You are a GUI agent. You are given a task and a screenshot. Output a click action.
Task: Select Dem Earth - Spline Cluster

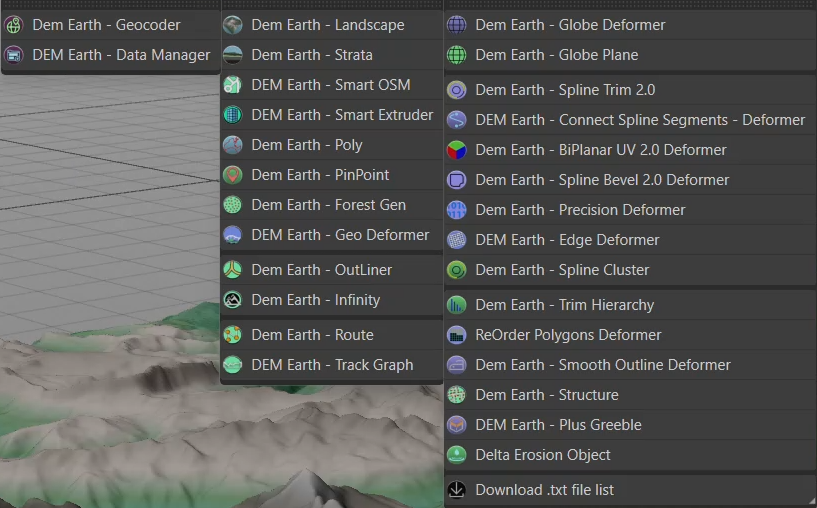coord(630,270)
